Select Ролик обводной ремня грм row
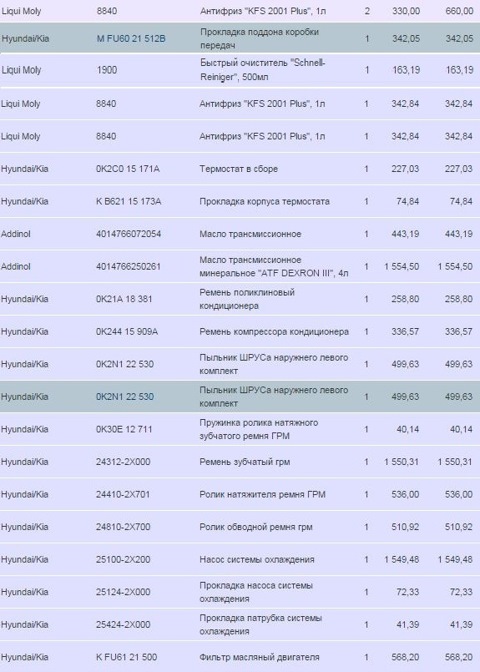This screenshot has width=480, height=672. [240, 527]
